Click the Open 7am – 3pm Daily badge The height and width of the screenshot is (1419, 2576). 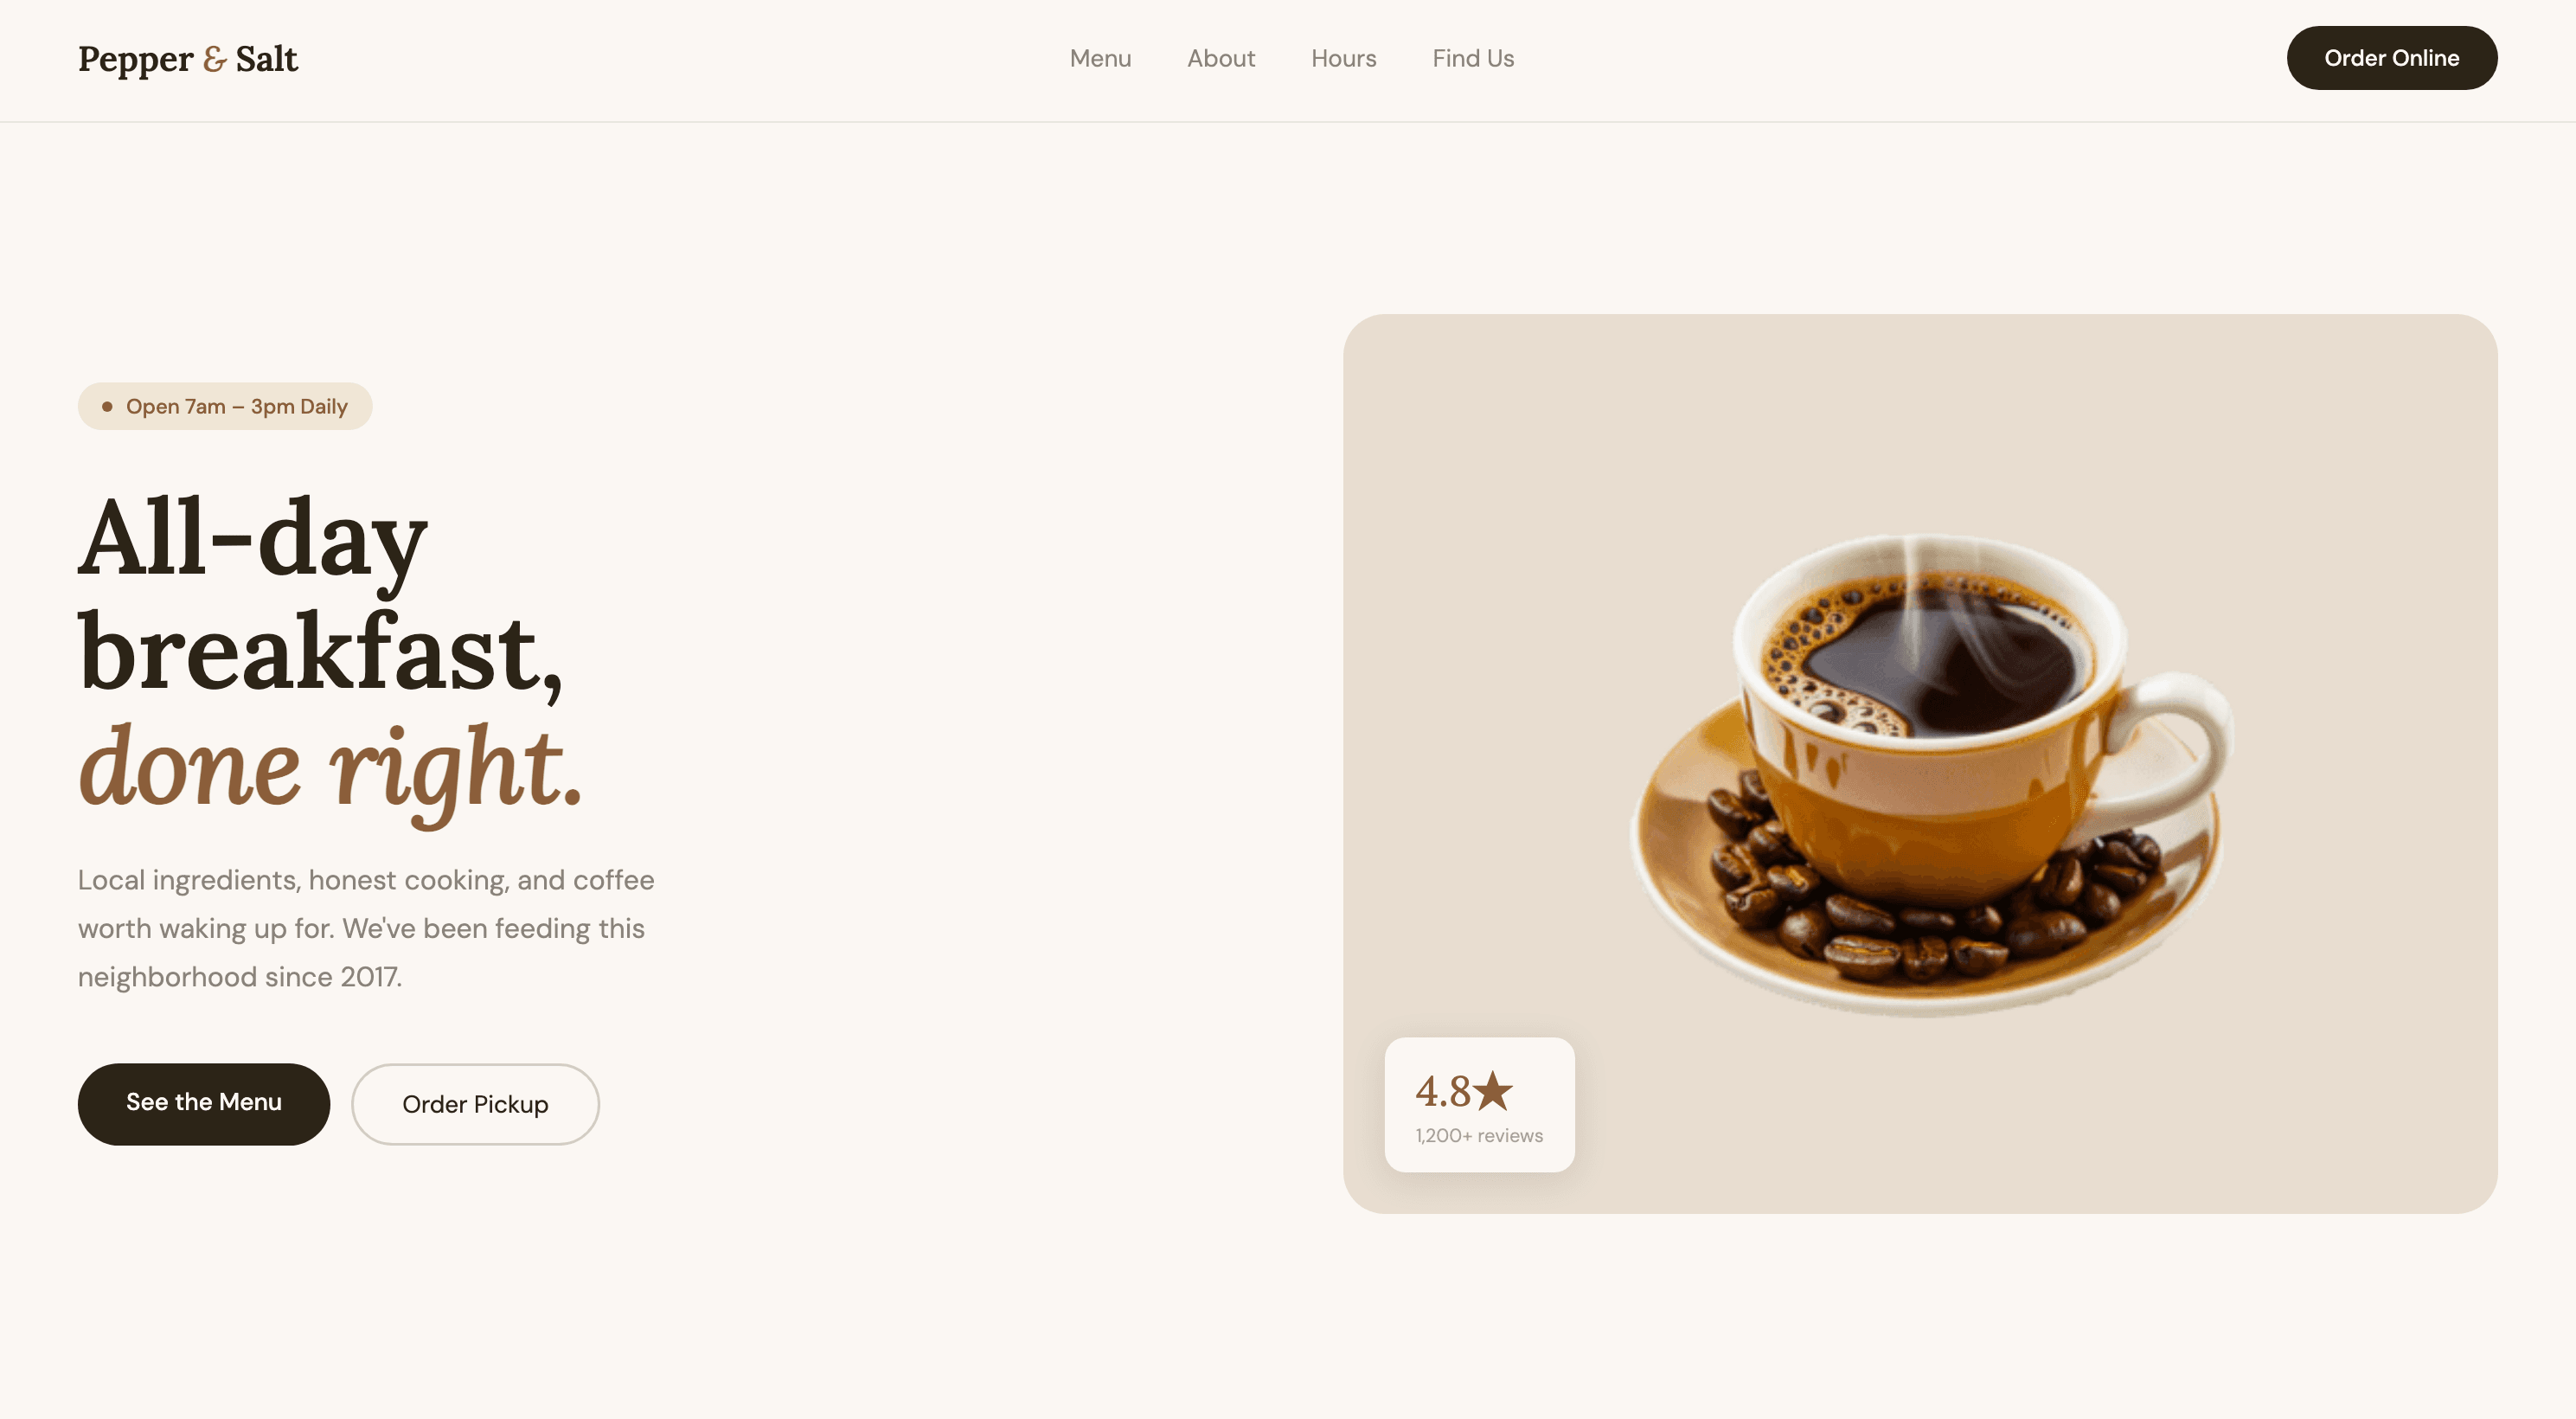(225, 406)
